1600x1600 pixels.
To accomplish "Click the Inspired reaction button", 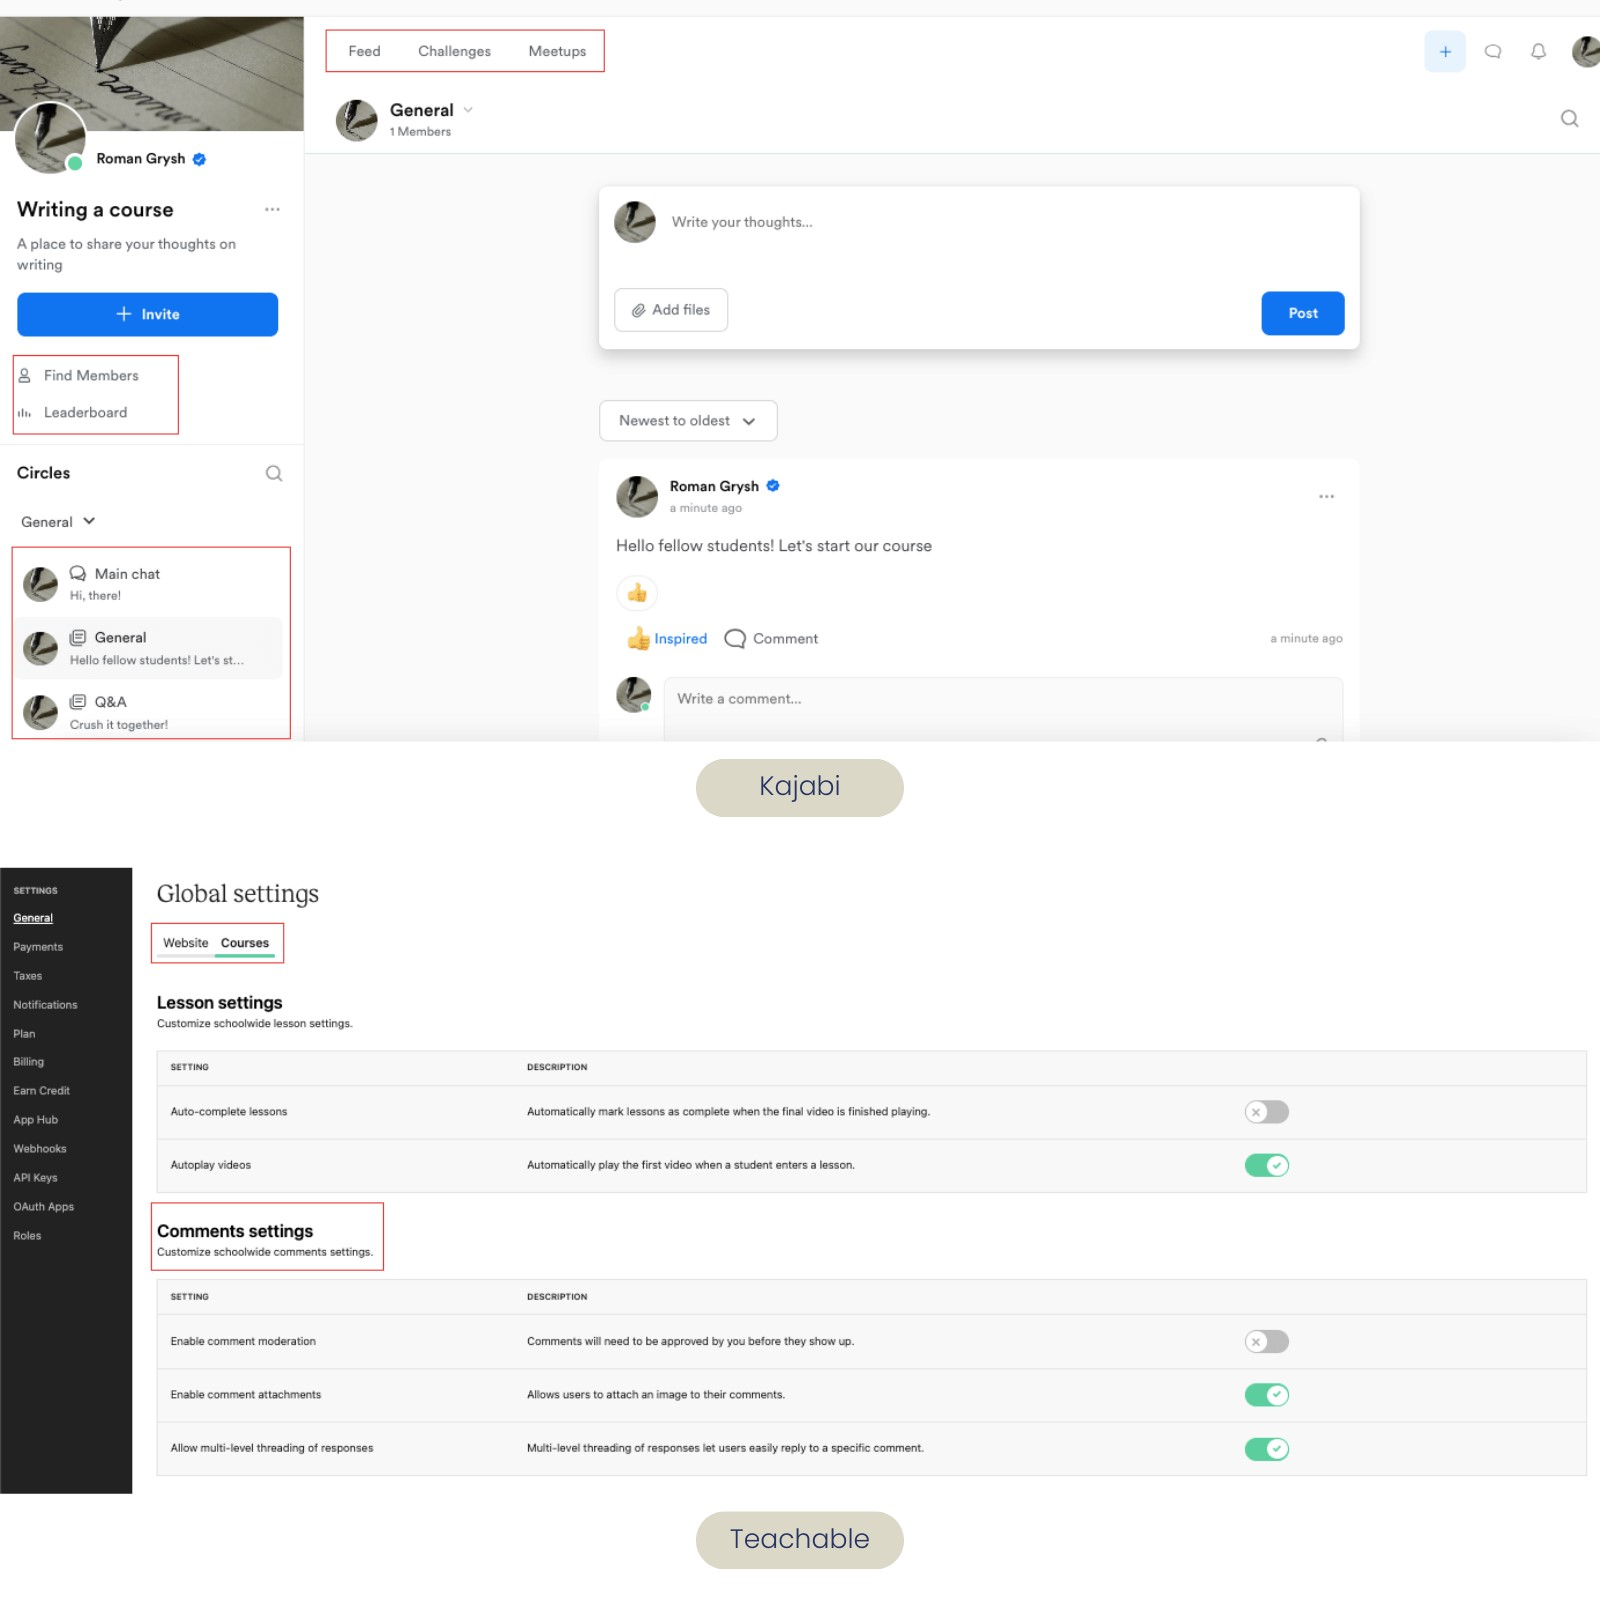I will click(x=667, y=638).
